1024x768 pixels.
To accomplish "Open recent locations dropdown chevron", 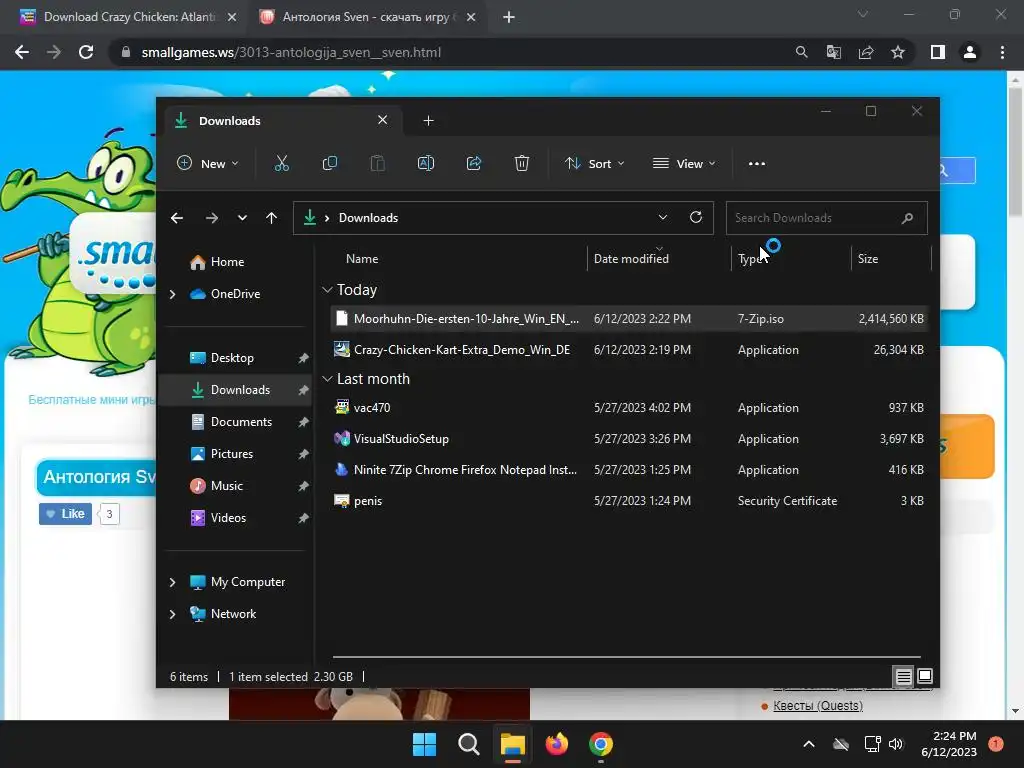I will pos(242,218).
